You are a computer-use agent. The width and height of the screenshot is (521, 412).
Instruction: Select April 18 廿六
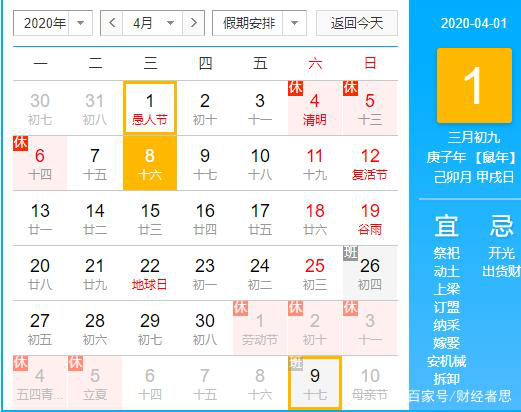[x=315, y=218]
